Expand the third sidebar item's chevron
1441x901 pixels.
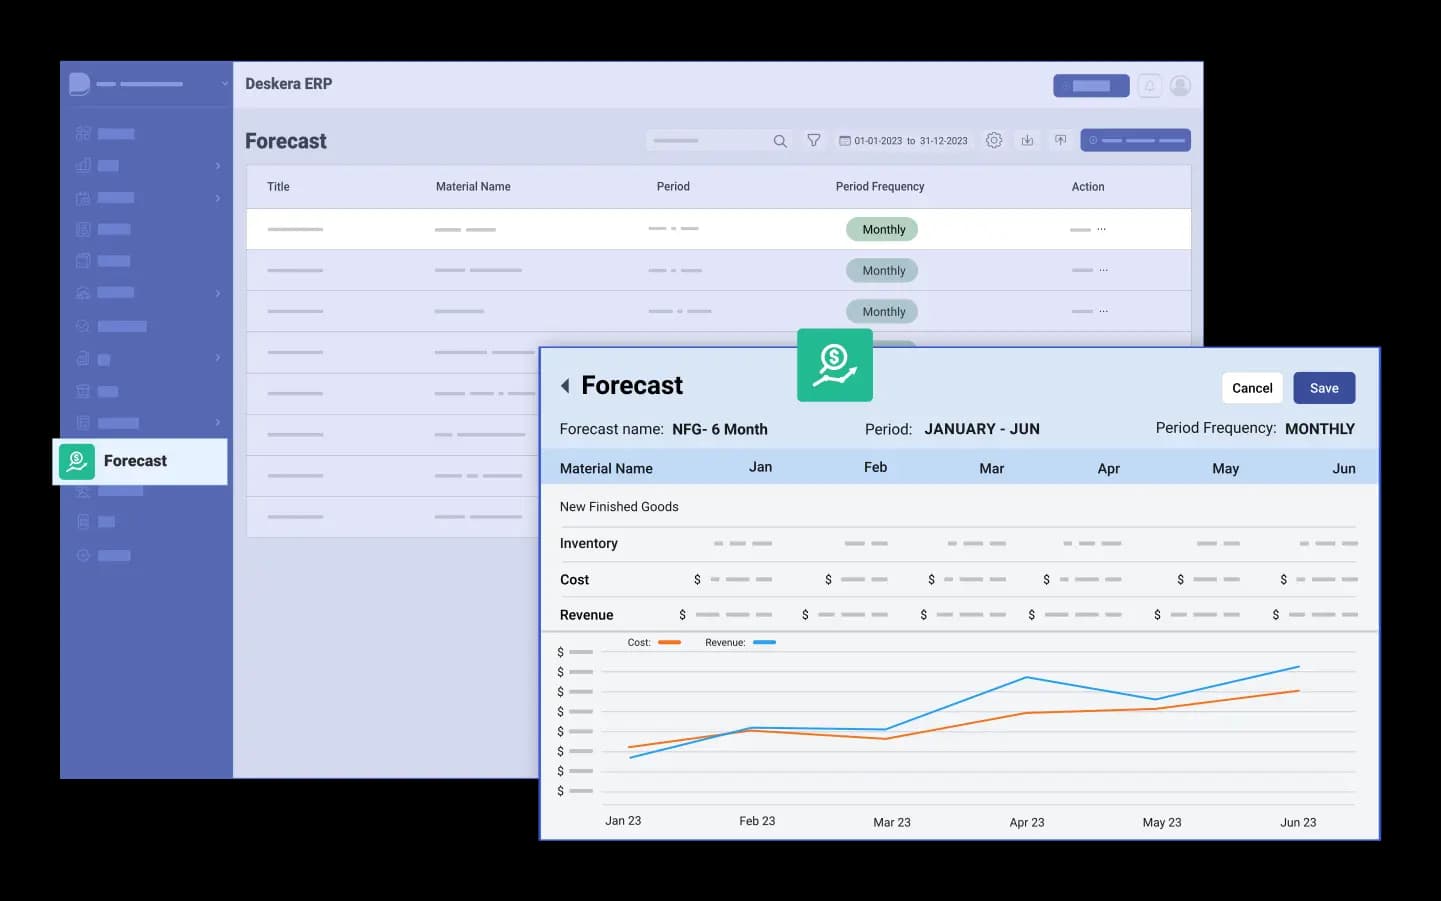(218, 198)
